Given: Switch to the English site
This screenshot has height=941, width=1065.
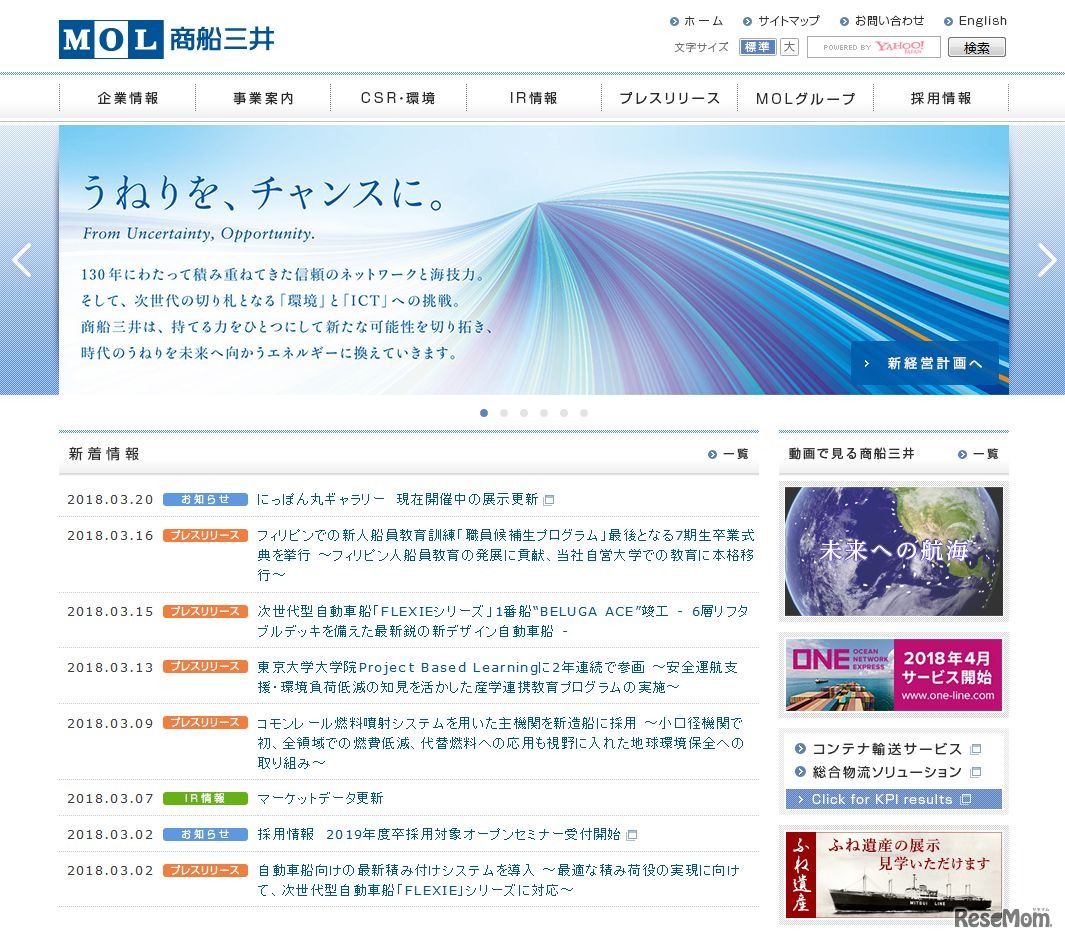Looking at the screenshot, I should [x=975, y=21].
